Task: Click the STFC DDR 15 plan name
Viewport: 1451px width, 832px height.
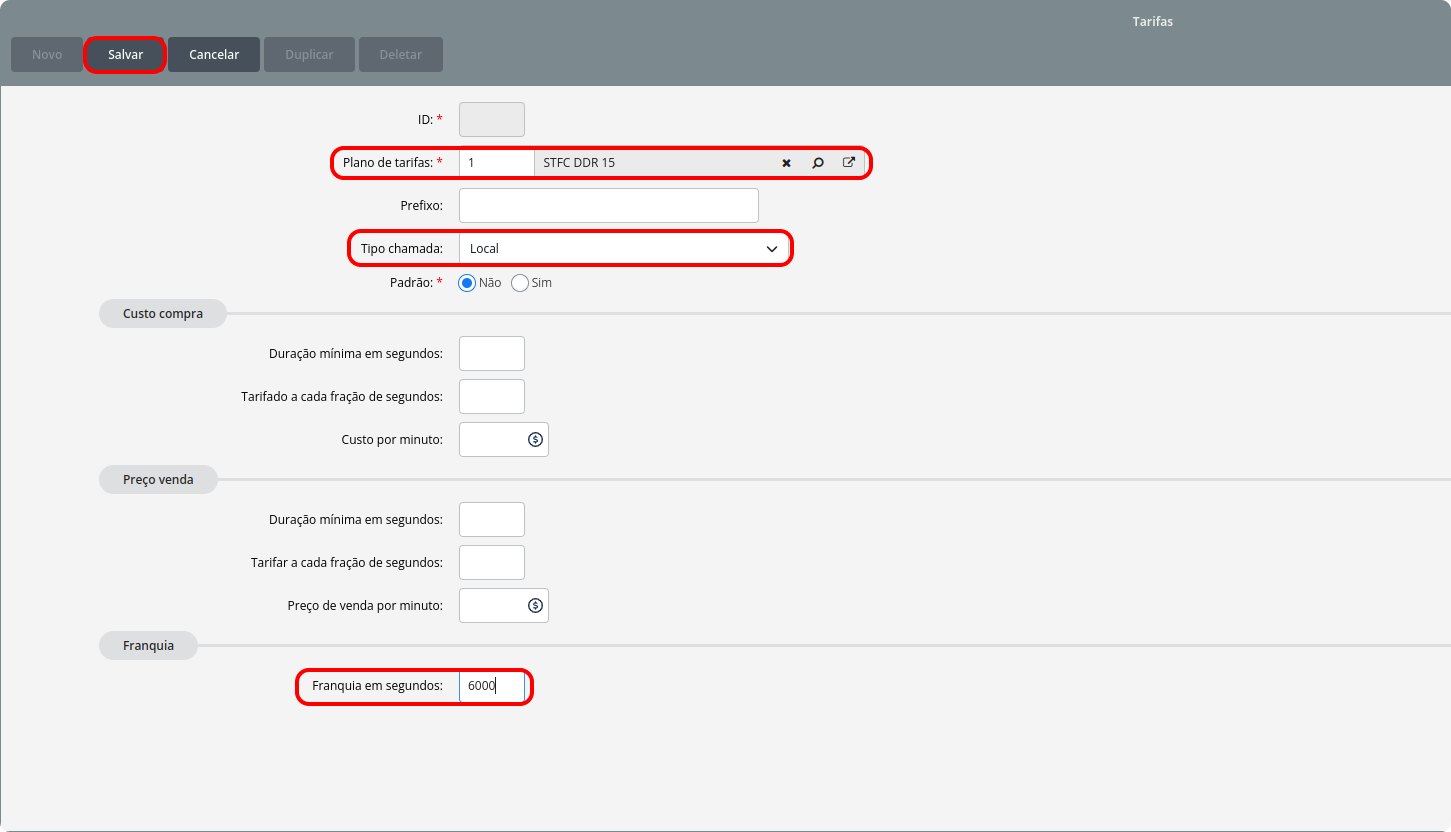Action: pyautogui.click(x=579, y=163)
